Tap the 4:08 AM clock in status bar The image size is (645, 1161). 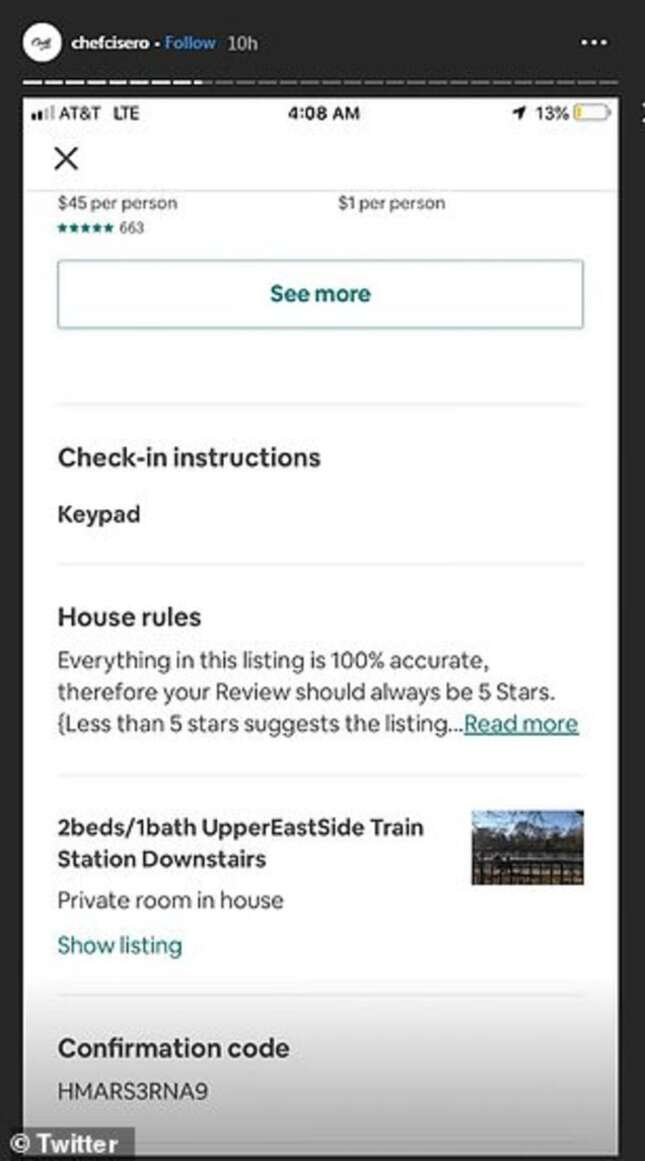pos(323,114)
